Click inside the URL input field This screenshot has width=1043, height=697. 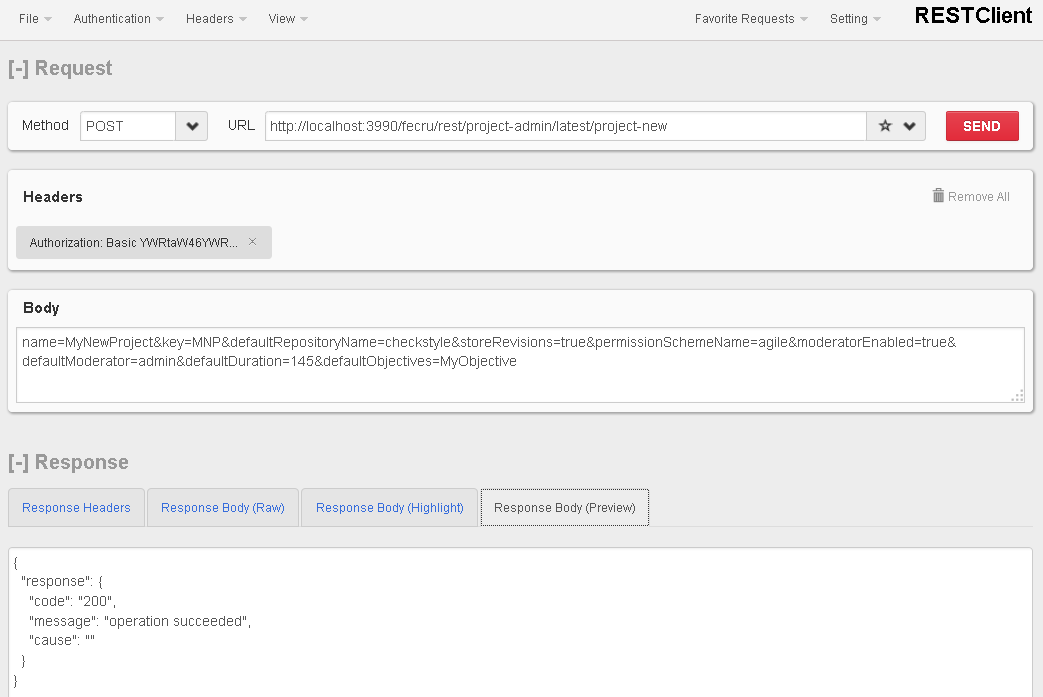[x=560, y=126]
